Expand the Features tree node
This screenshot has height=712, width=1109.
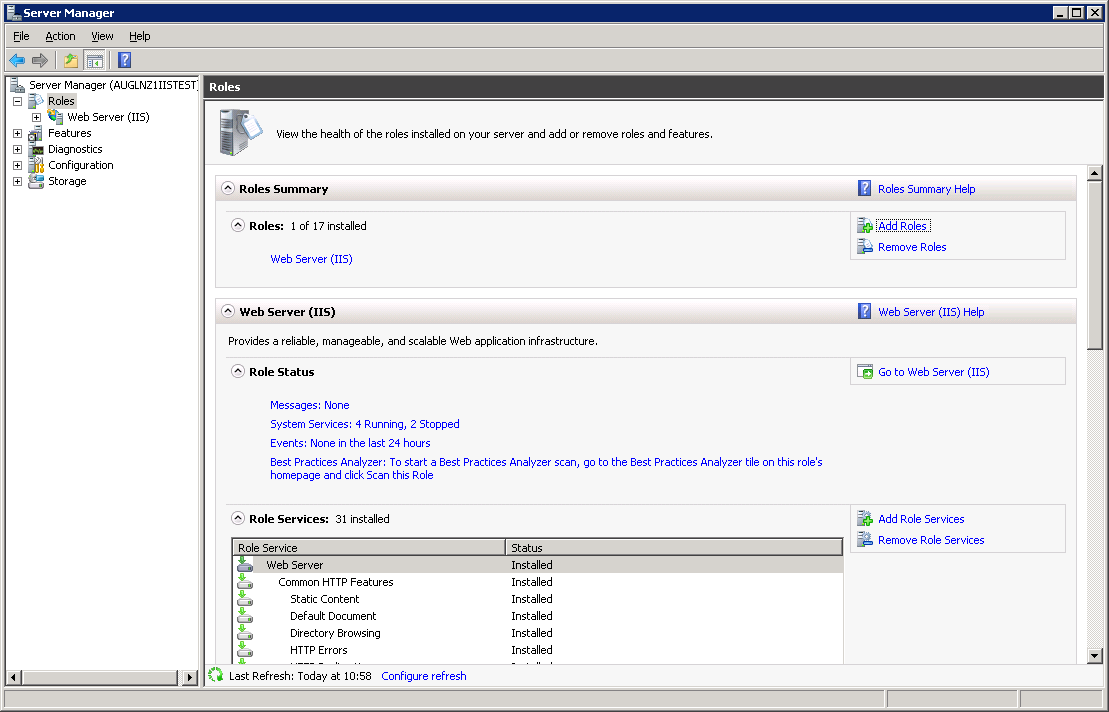click(18, 133)
